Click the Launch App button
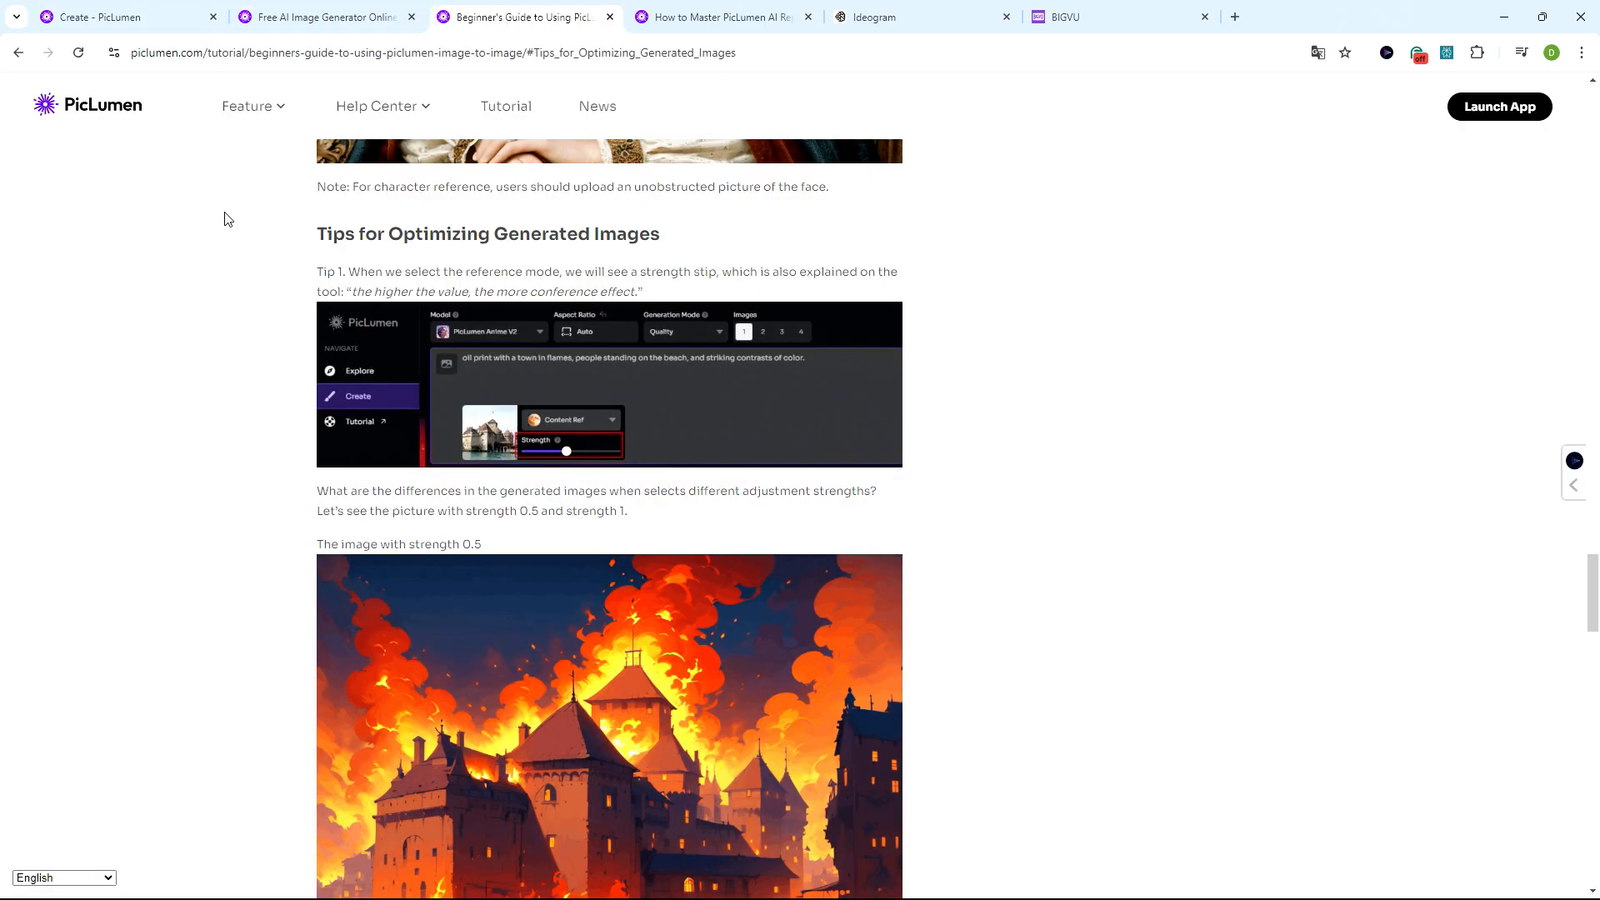Image resolution: width=1600 pixels, height=900 pixels. pyautogui.click(x=1499, y=107)
